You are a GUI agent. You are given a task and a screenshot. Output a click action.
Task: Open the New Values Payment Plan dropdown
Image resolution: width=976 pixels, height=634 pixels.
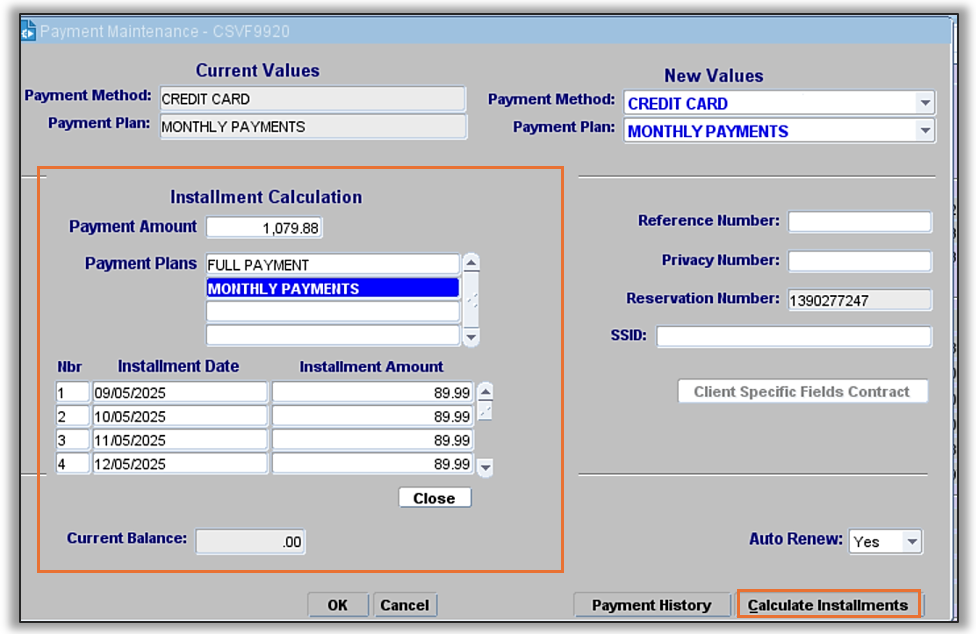point(925,131)
